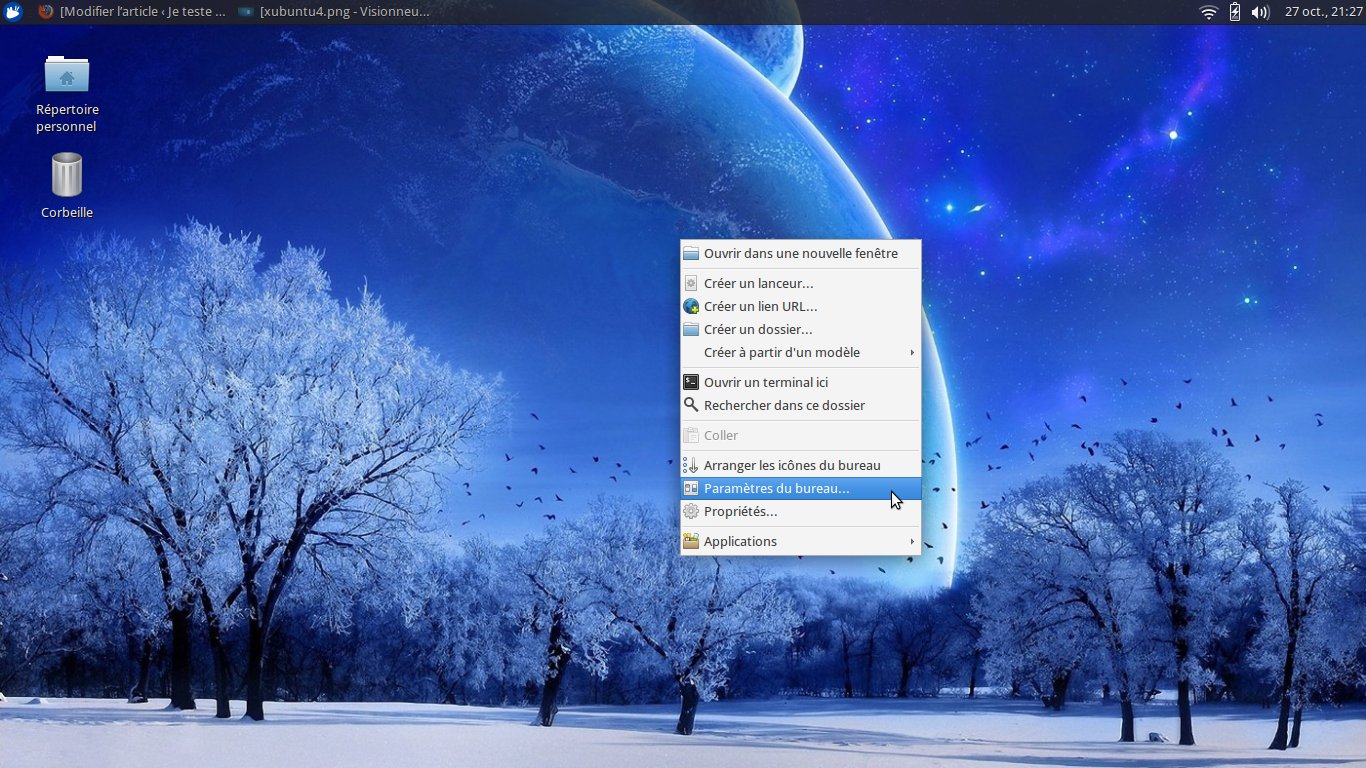Expand the Applications submenu arrow
Image resolution: width=1366 pixels, height=768 pixels.
pos(912,541)
